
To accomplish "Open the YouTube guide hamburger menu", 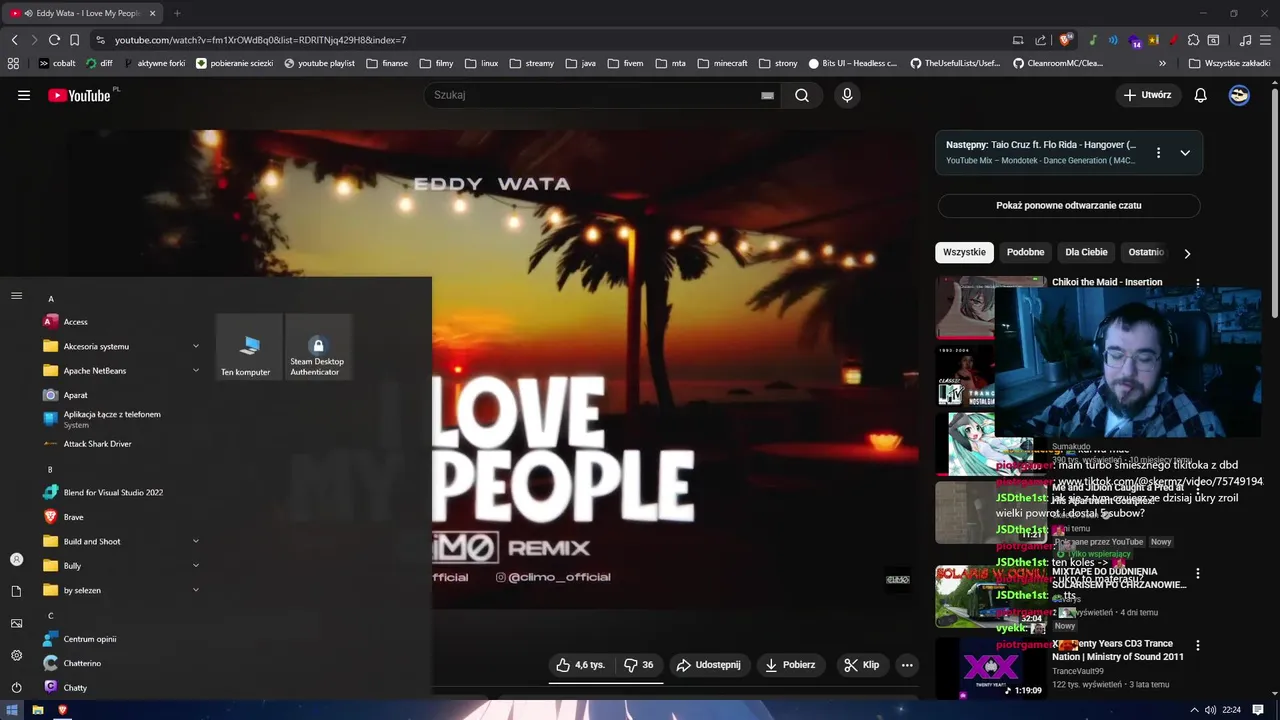I will click(x=24, y=95).
